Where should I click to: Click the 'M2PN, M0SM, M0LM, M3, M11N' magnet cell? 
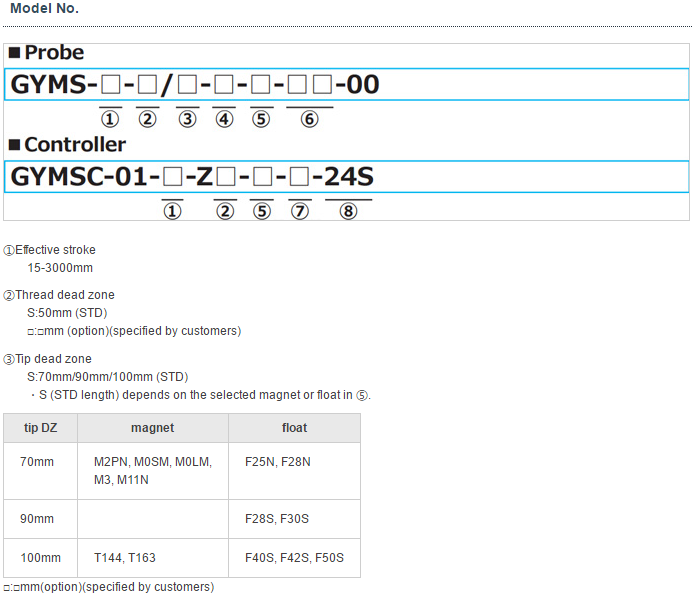click(153, 471)
